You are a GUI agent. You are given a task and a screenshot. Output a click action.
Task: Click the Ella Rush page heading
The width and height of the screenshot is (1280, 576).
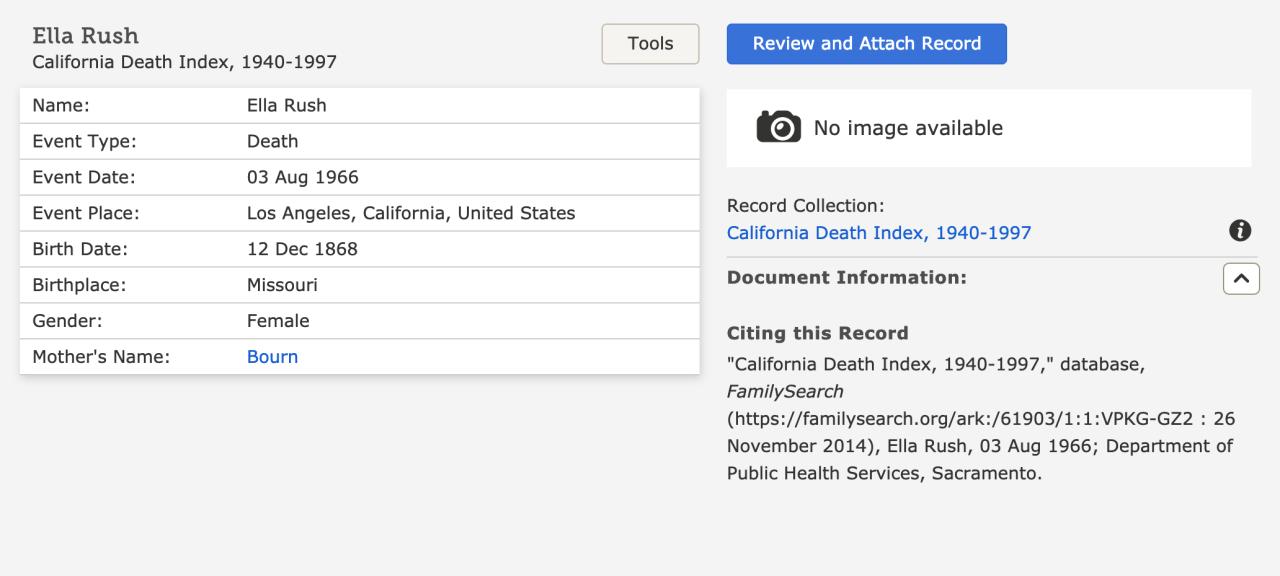click(86, 37)
